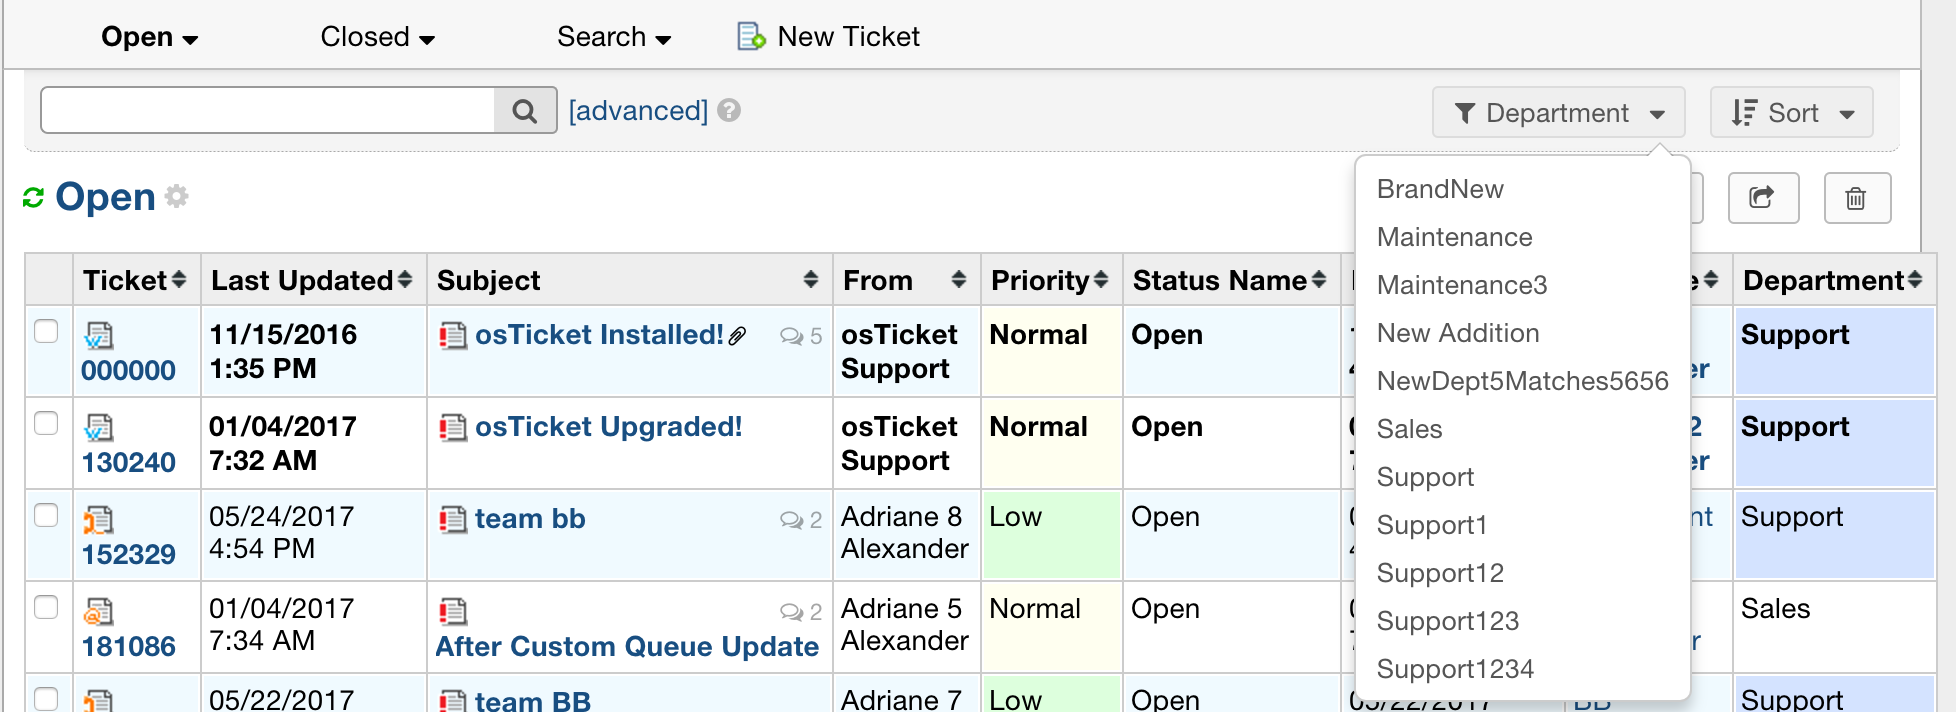
Task: Click the attachment paperclip on osTicket Installed!
Action: coord(738,336)
